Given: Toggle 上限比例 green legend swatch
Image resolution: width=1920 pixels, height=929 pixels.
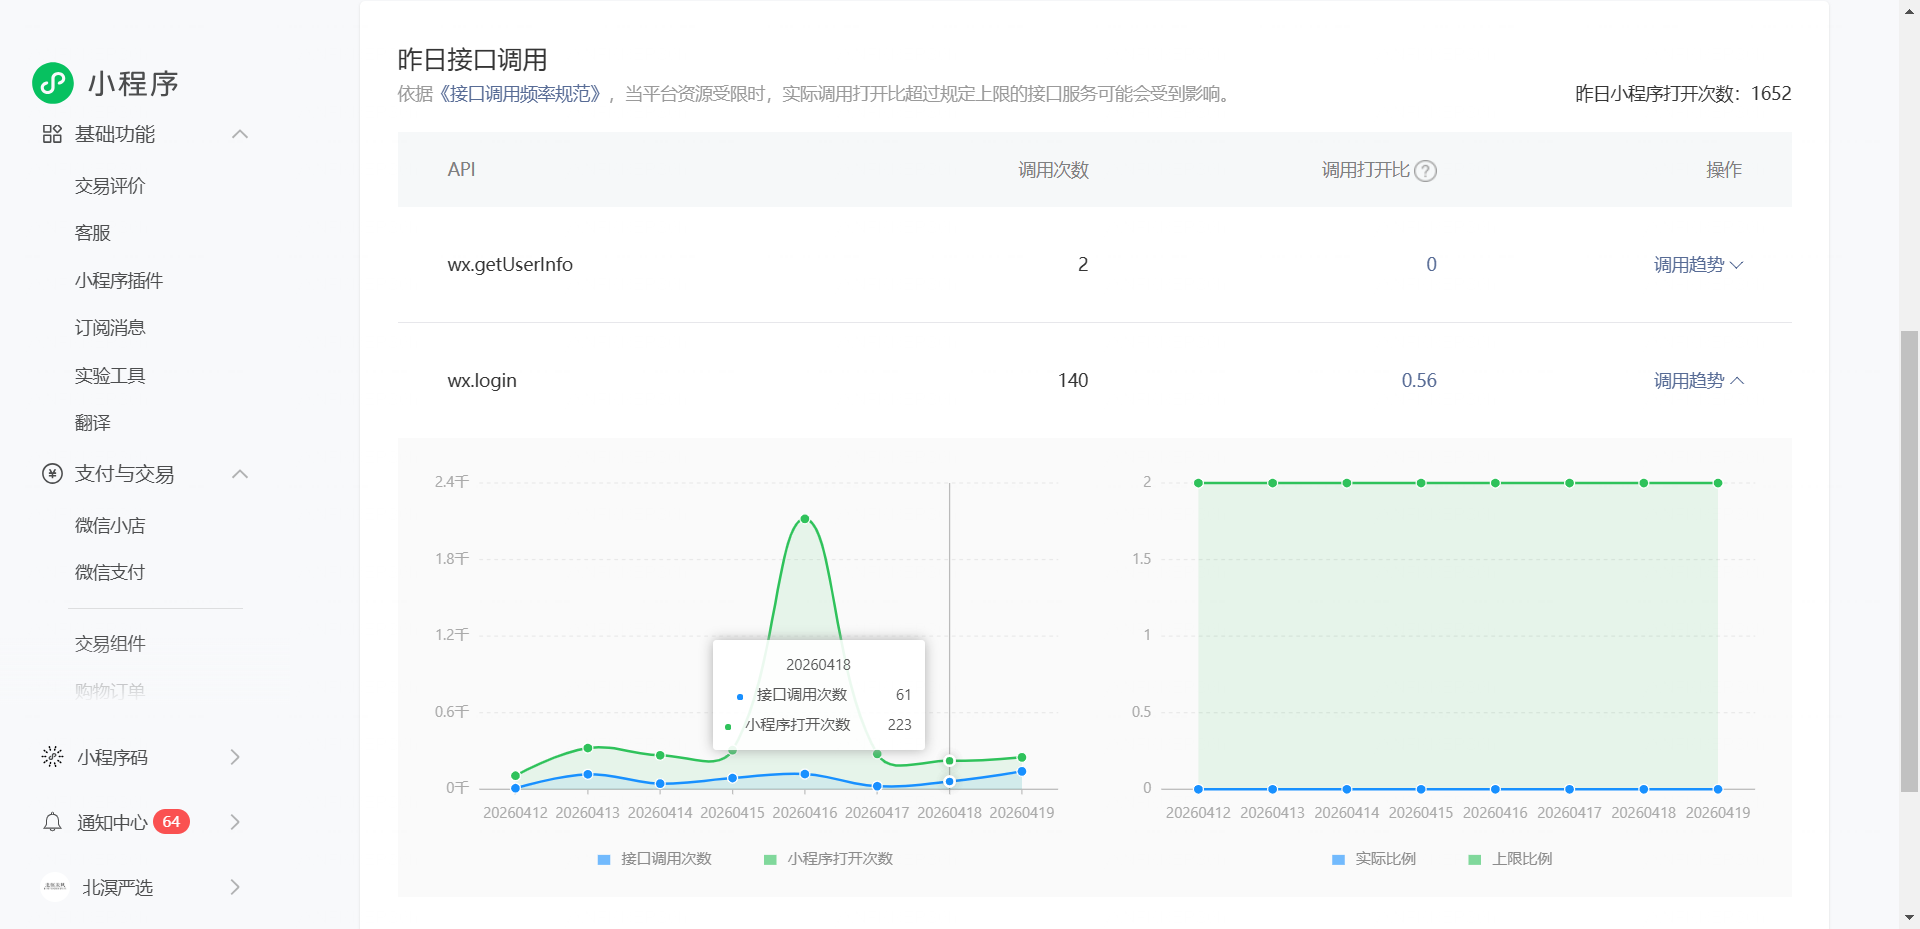Looking at the screenshot, I should pos(1474,860).
